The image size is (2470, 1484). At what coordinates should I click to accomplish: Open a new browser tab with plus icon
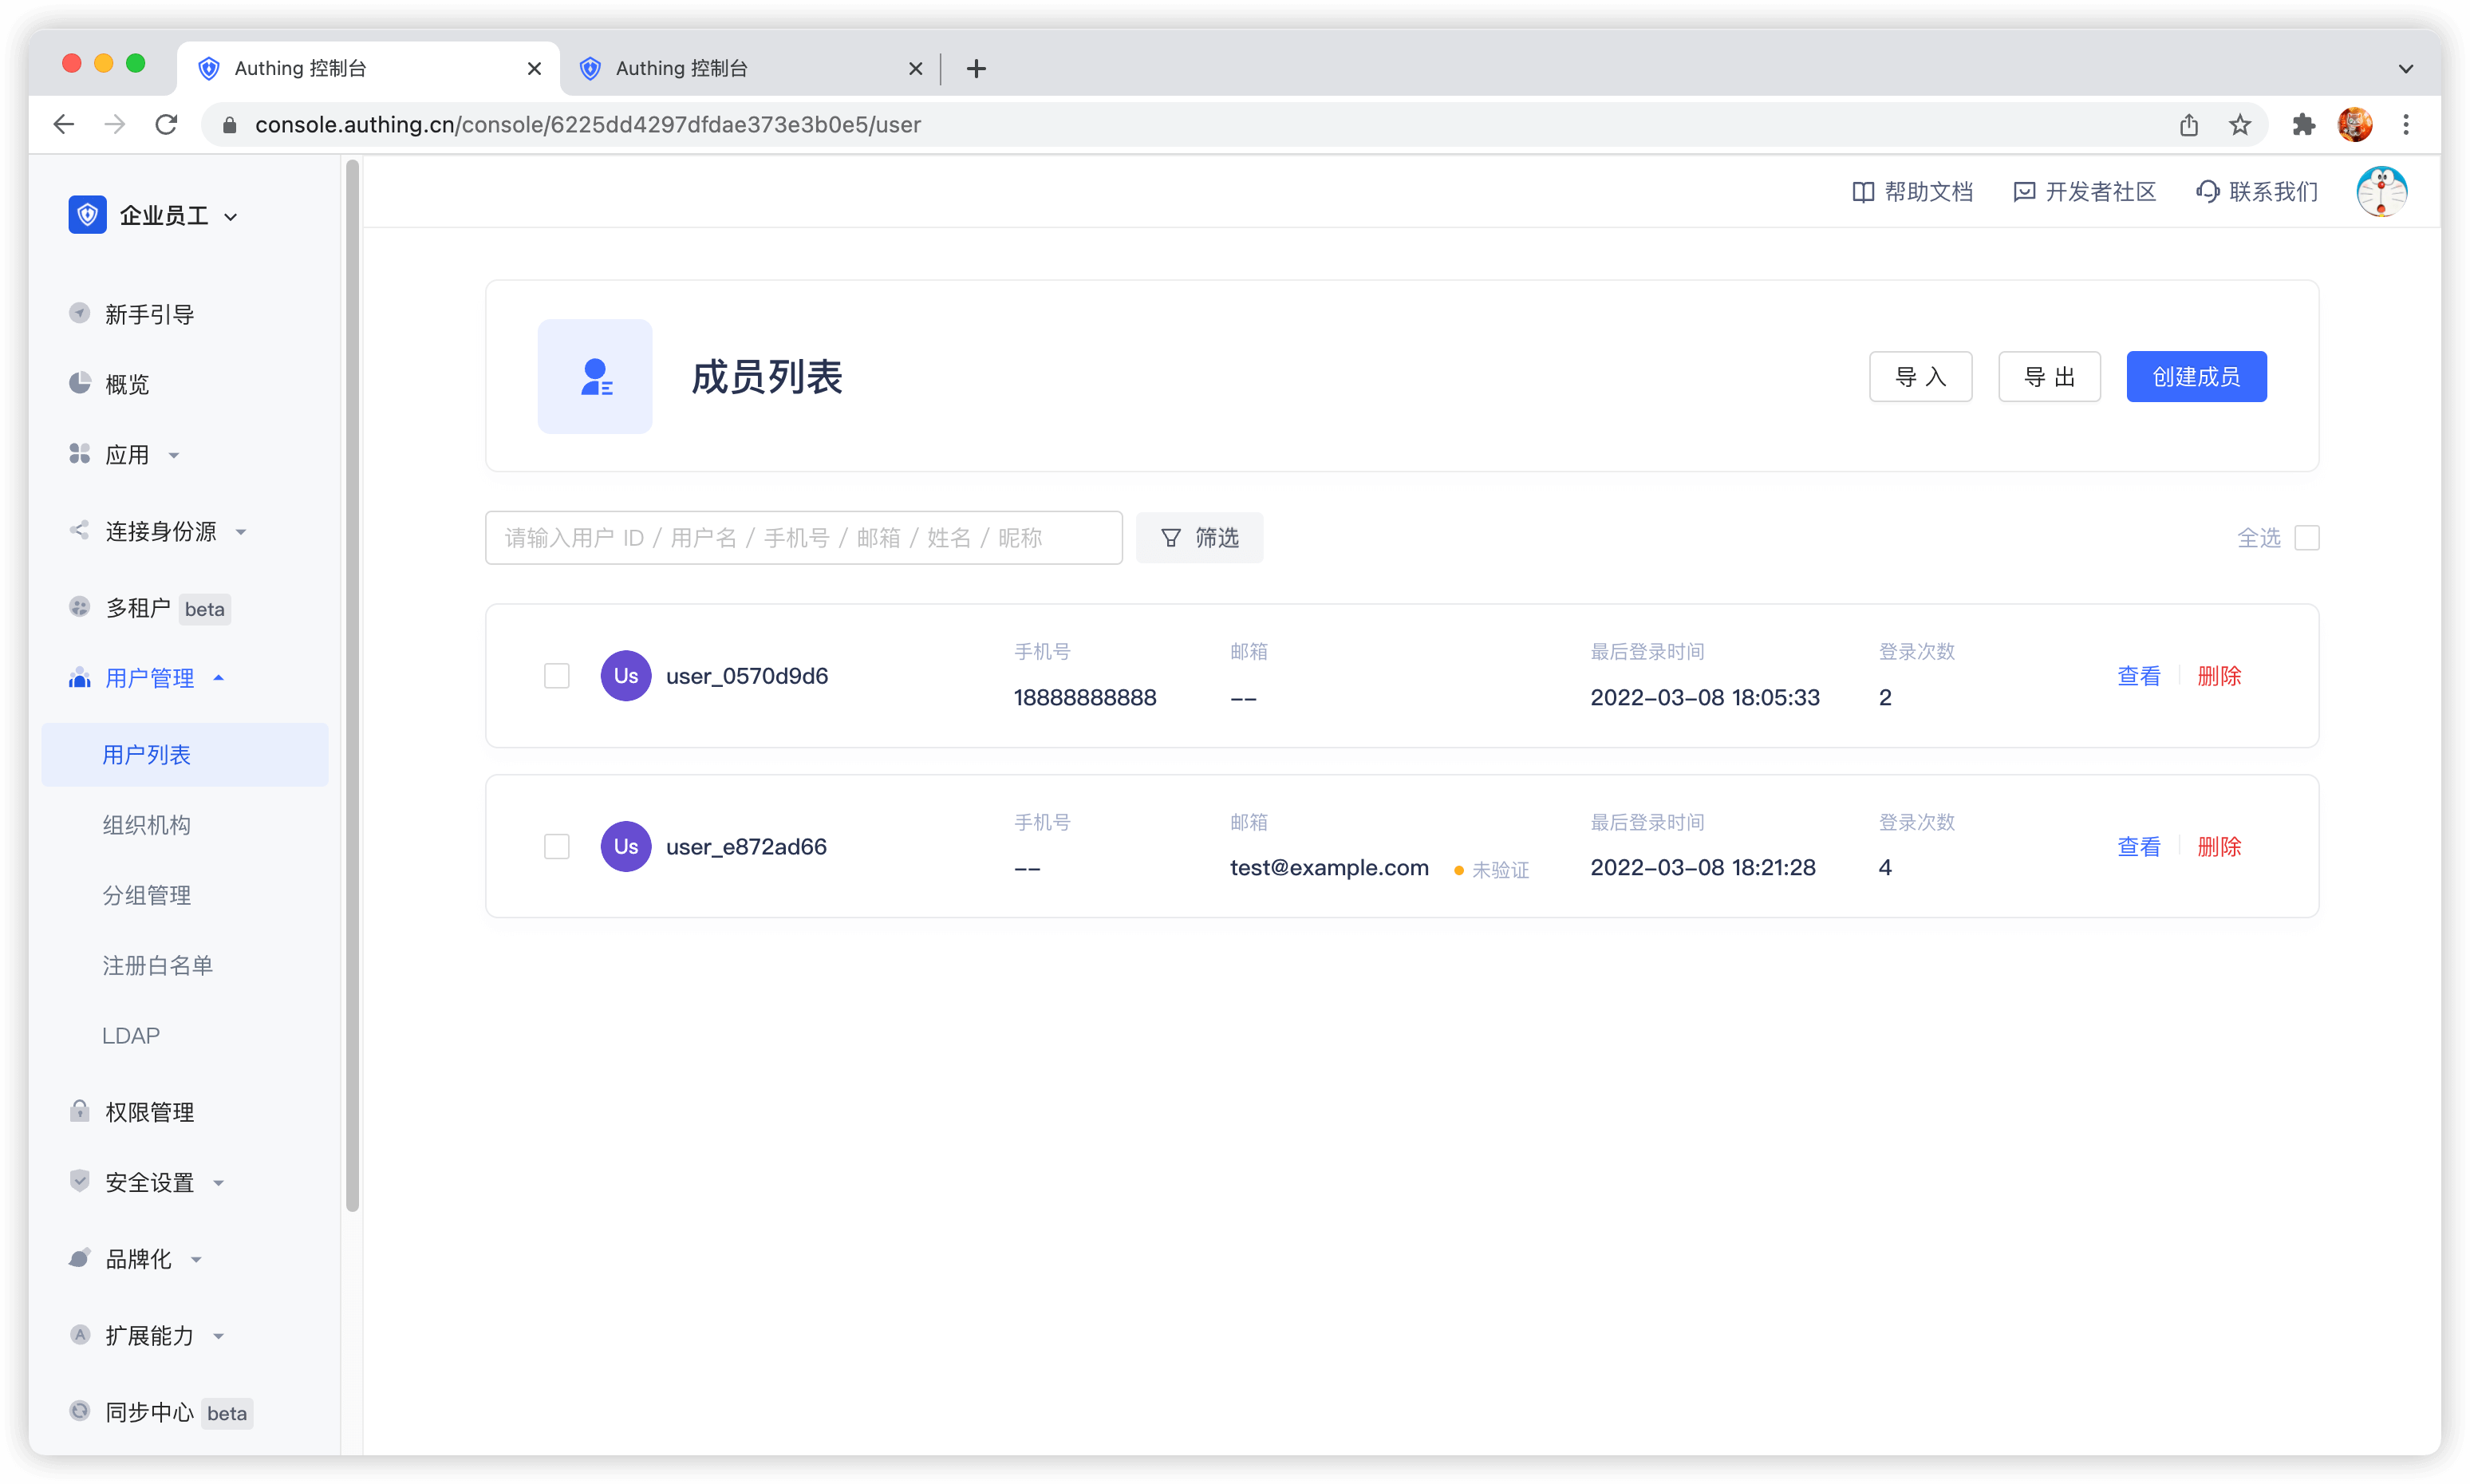(976, 69)
